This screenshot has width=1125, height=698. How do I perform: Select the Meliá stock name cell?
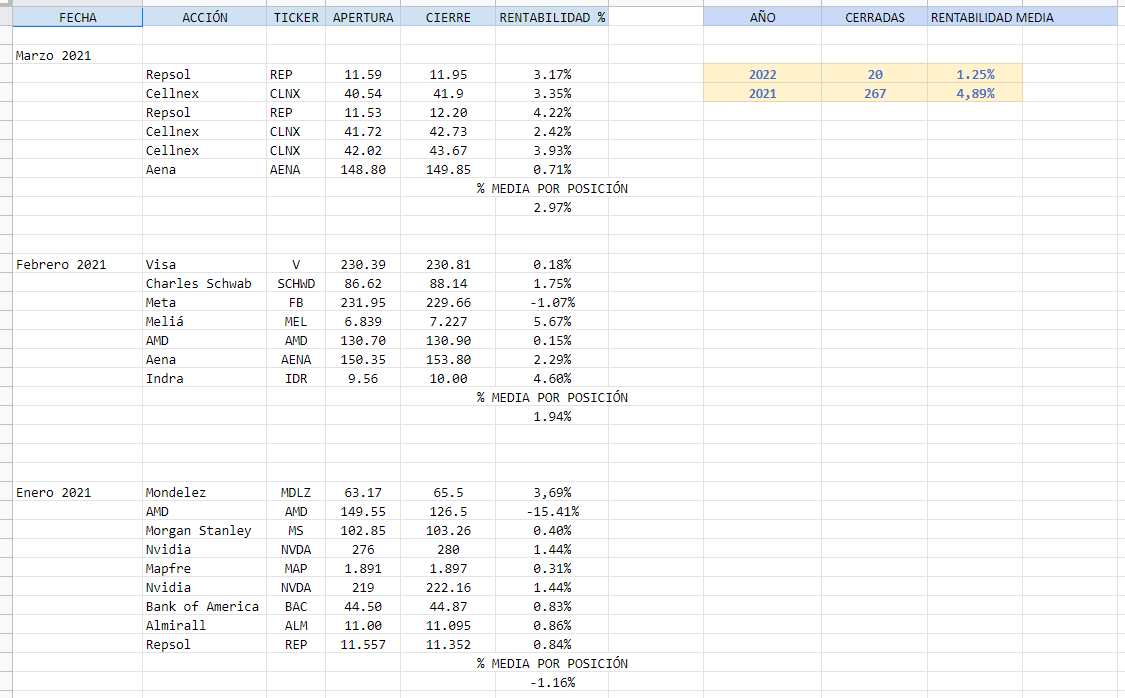coord(204,321)
